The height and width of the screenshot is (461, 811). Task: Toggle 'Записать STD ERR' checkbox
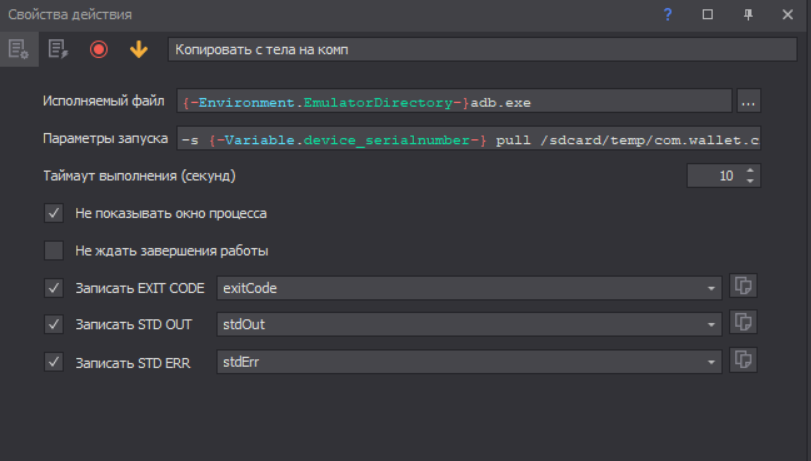click(54, 361)
